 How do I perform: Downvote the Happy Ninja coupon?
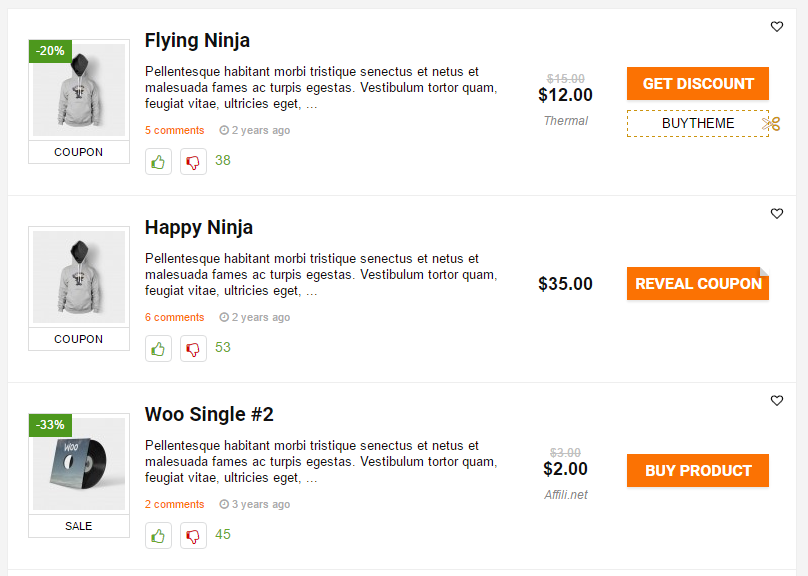point(193,349)
